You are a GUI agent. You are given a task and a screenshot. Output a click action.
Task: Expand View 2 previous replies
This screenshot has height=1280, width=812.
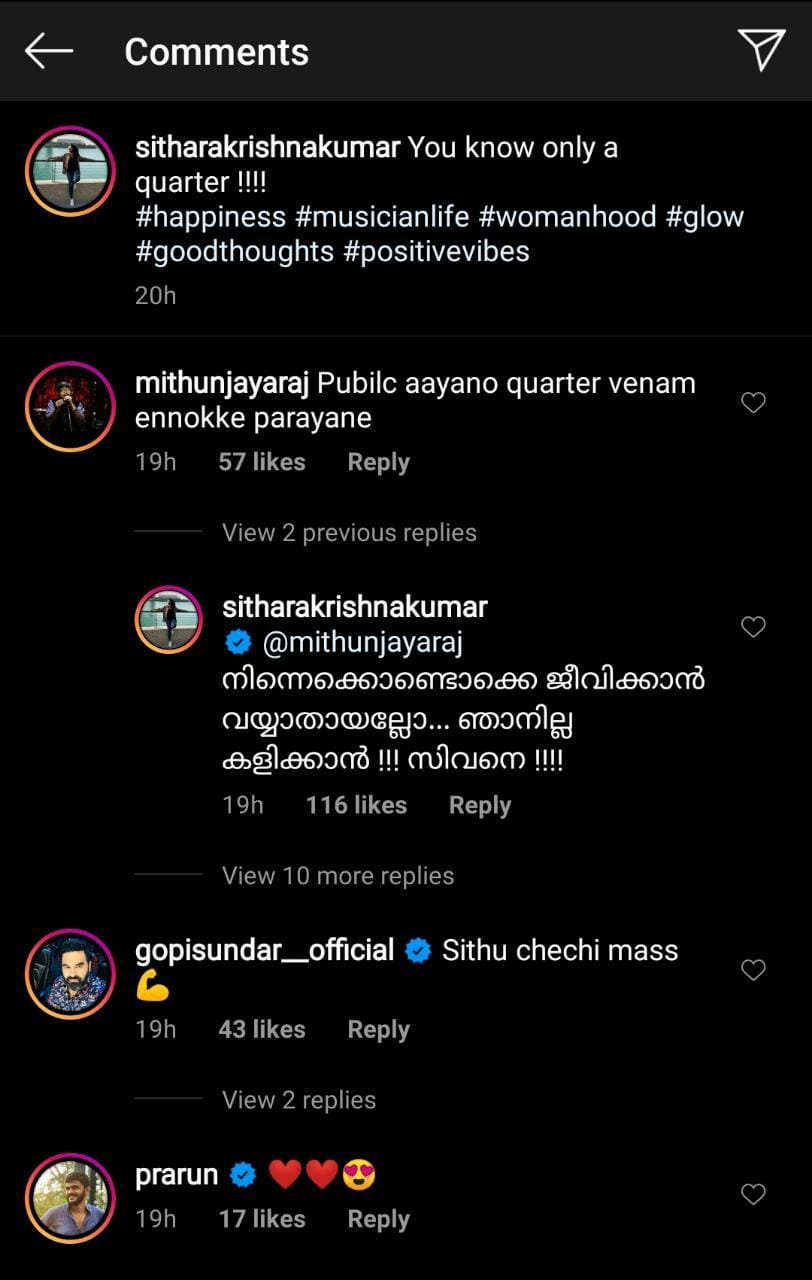point(349,533)
